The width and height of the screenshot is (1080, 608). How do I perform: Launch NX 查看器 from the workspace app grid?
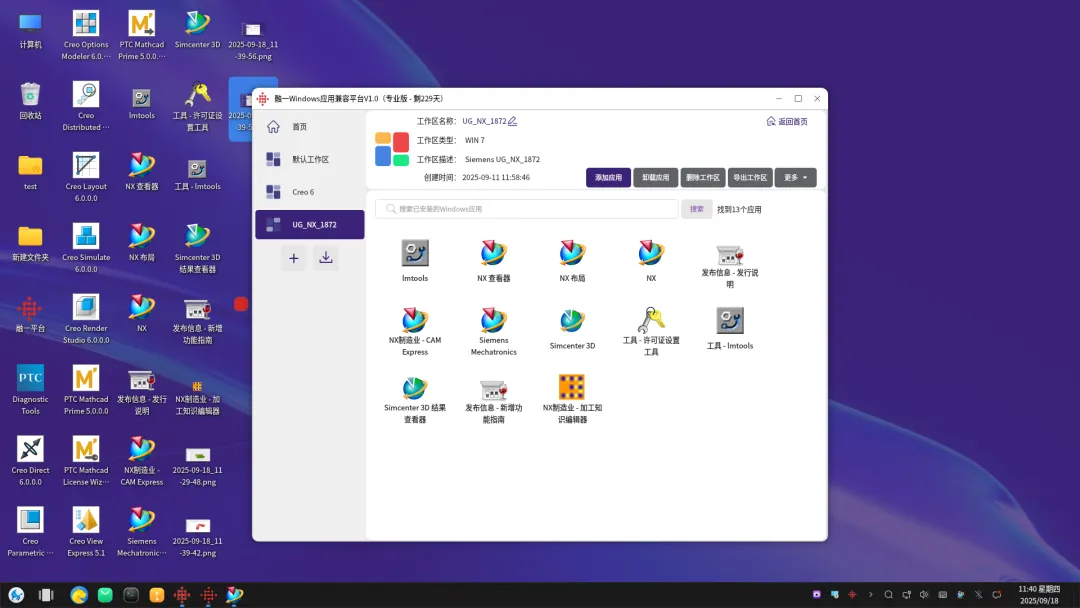(x=493, y=261)
